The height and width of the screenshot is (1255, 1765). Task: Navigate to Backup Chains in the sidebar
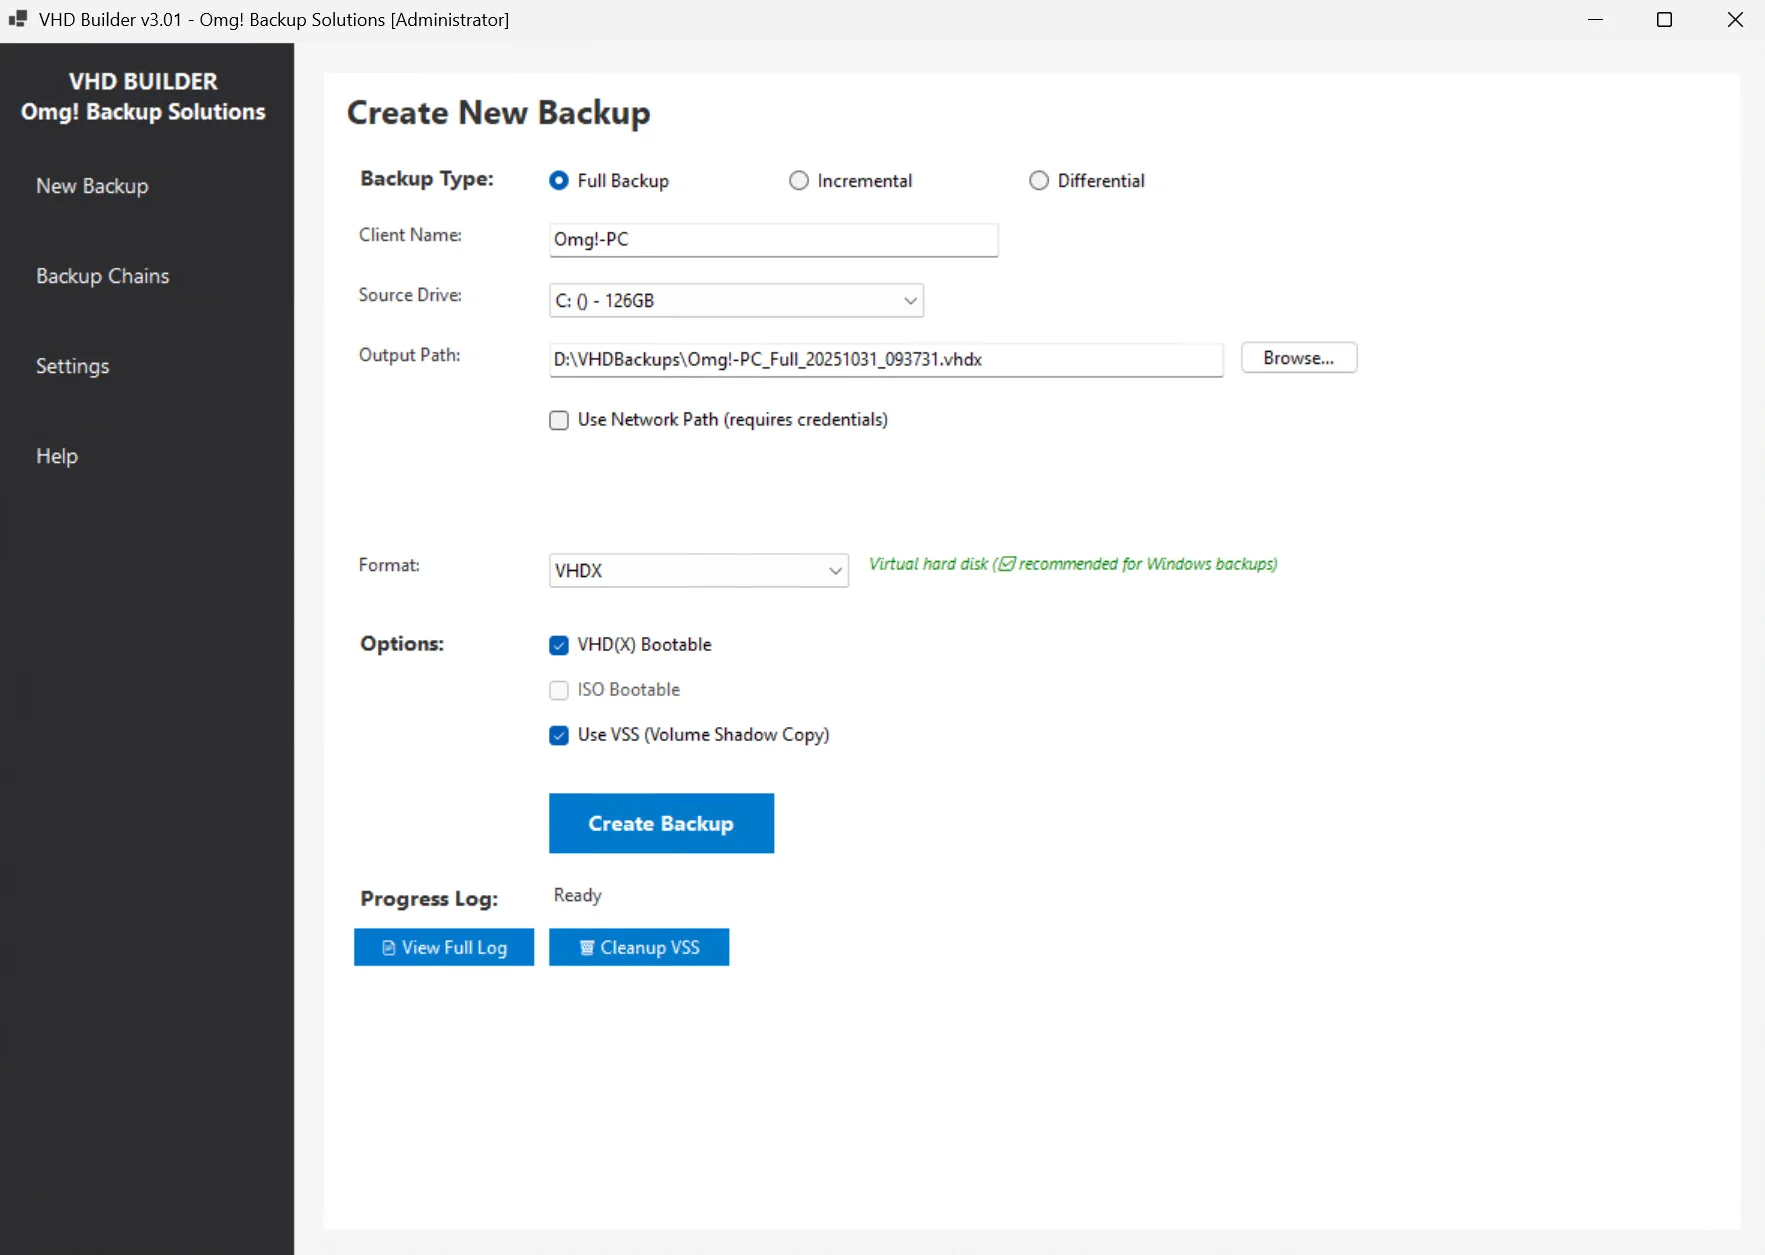pos(103,276)
